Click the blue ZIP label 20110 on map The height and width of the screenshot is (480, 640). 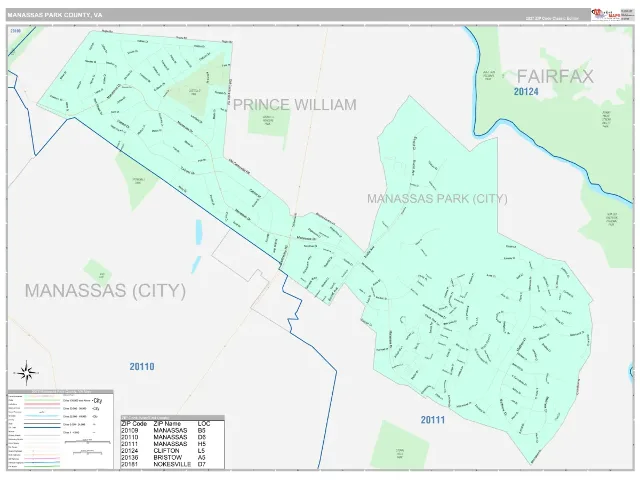pos(142,367)
